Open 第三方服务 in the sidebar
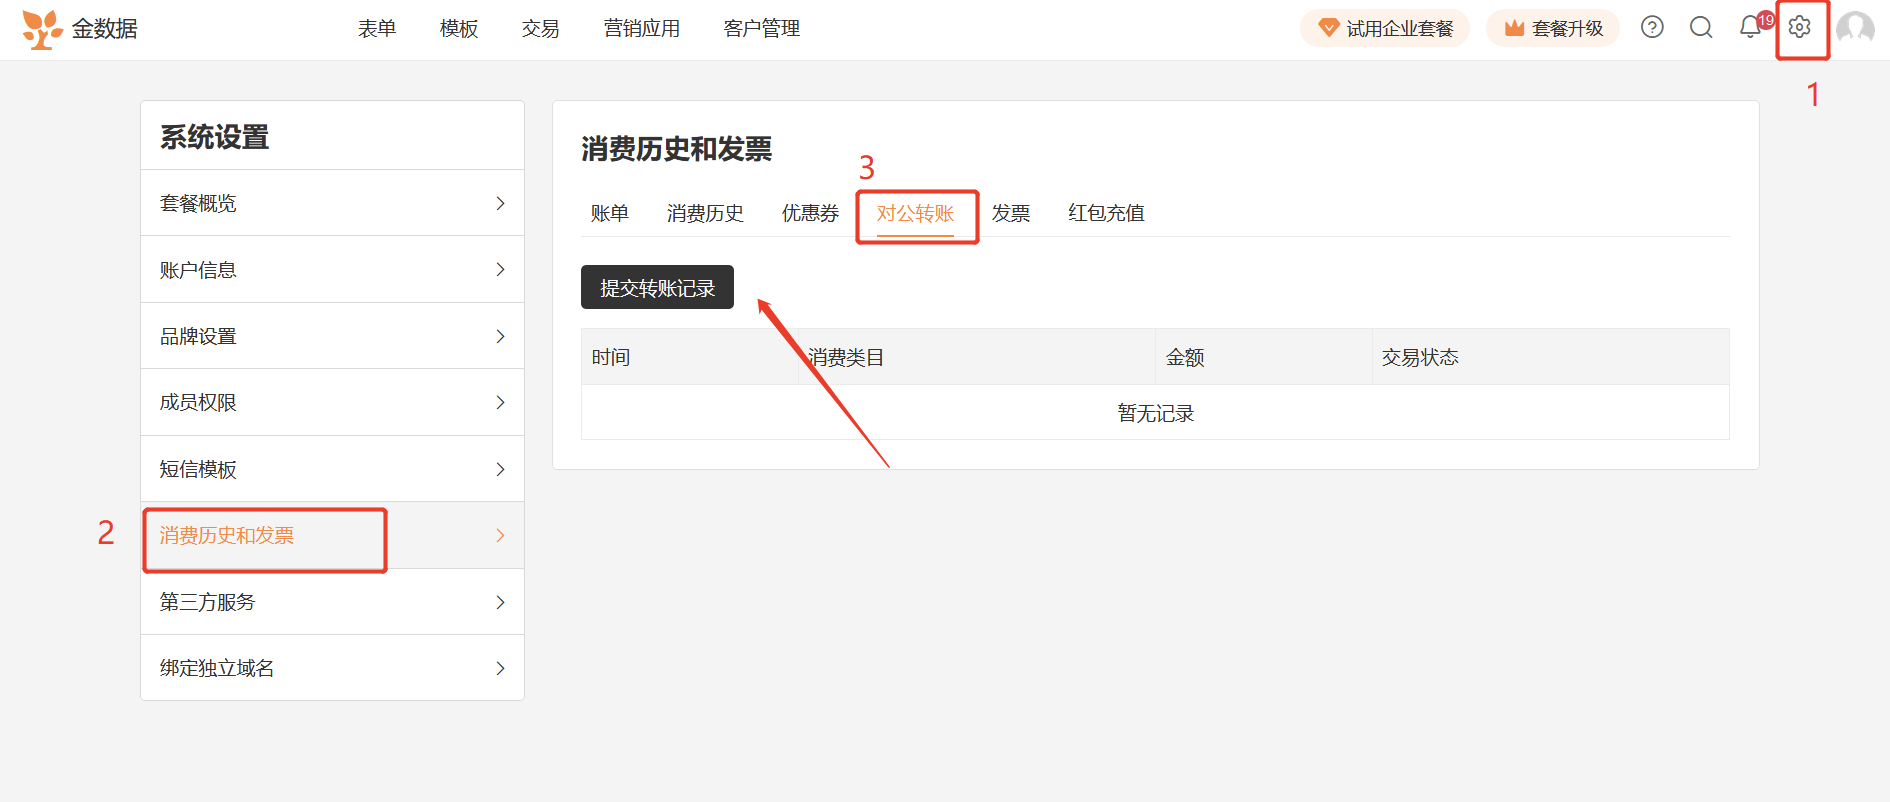The image size is (1890, 802). click(x=332, y=602)
